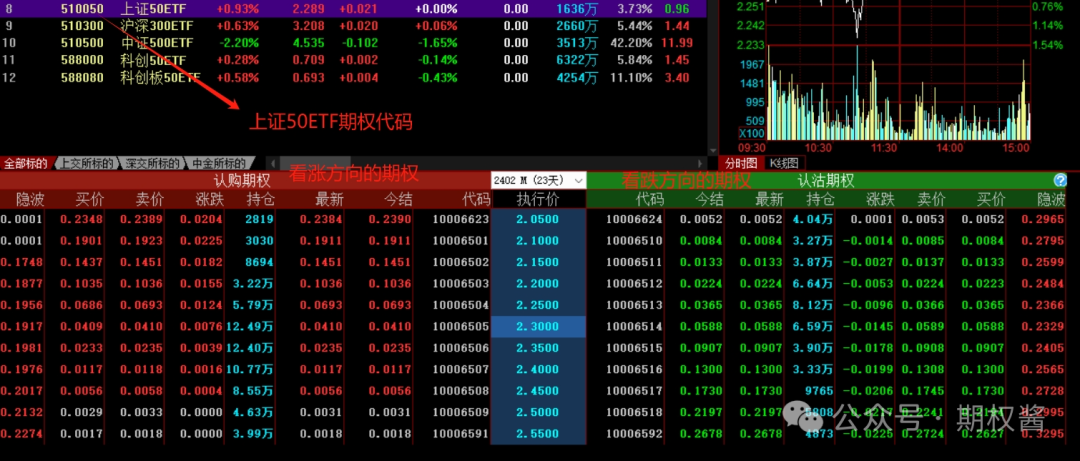
Task: Open the 2402 M (23天) expiry dropdown
Action: pos(539,181)
